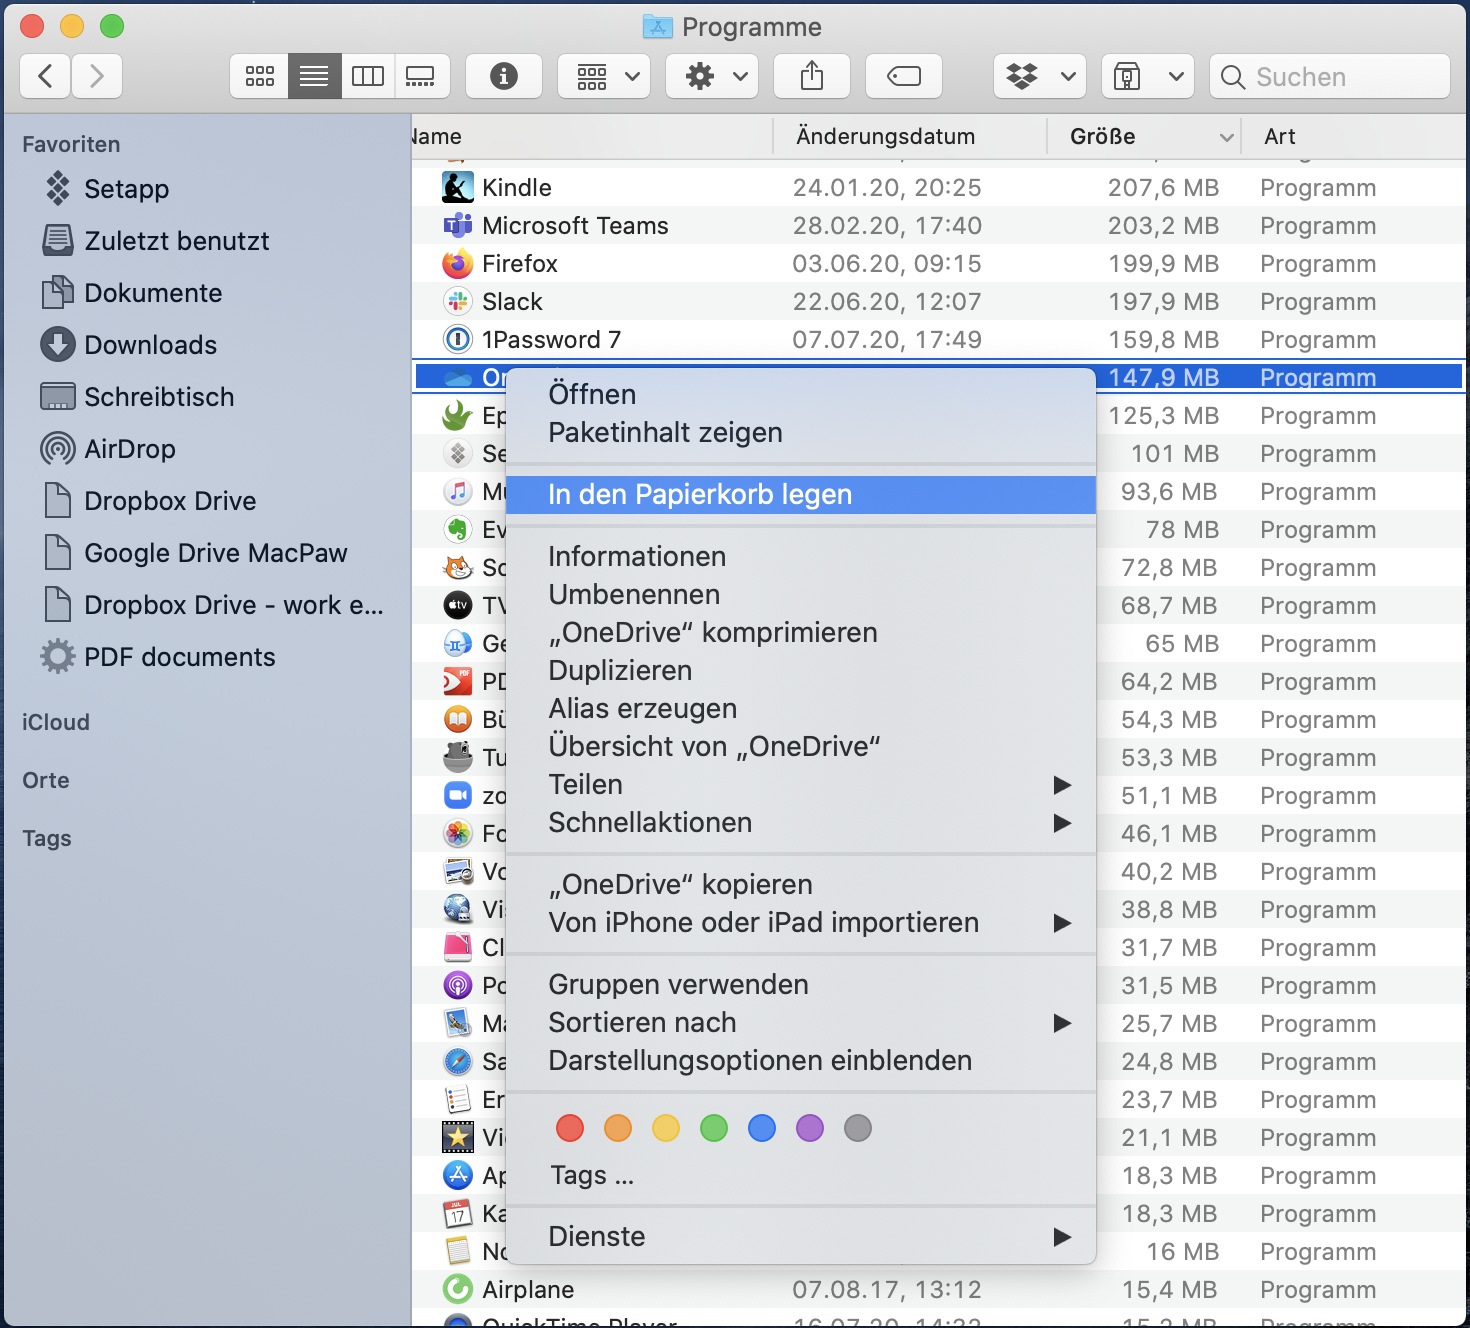Select the Airplane app icon
1470x1328 pixels.
458,1289
